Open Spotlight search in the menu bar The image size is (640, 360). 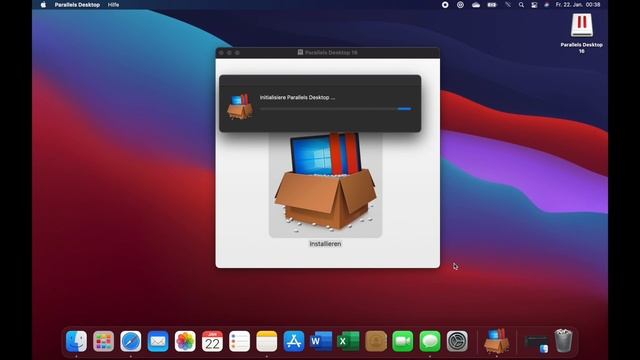tap(521, 5)
